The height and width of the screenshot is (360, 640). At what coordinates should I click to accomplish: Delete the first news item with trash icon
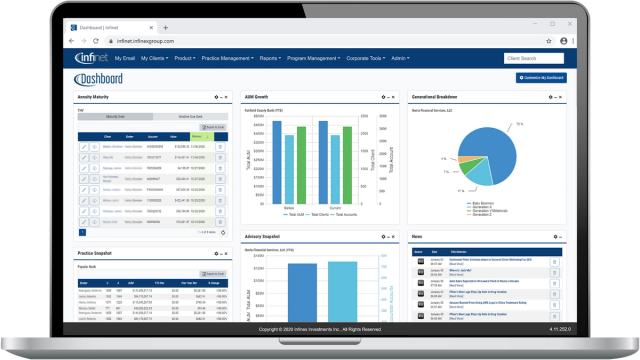[x=554, y=262]
